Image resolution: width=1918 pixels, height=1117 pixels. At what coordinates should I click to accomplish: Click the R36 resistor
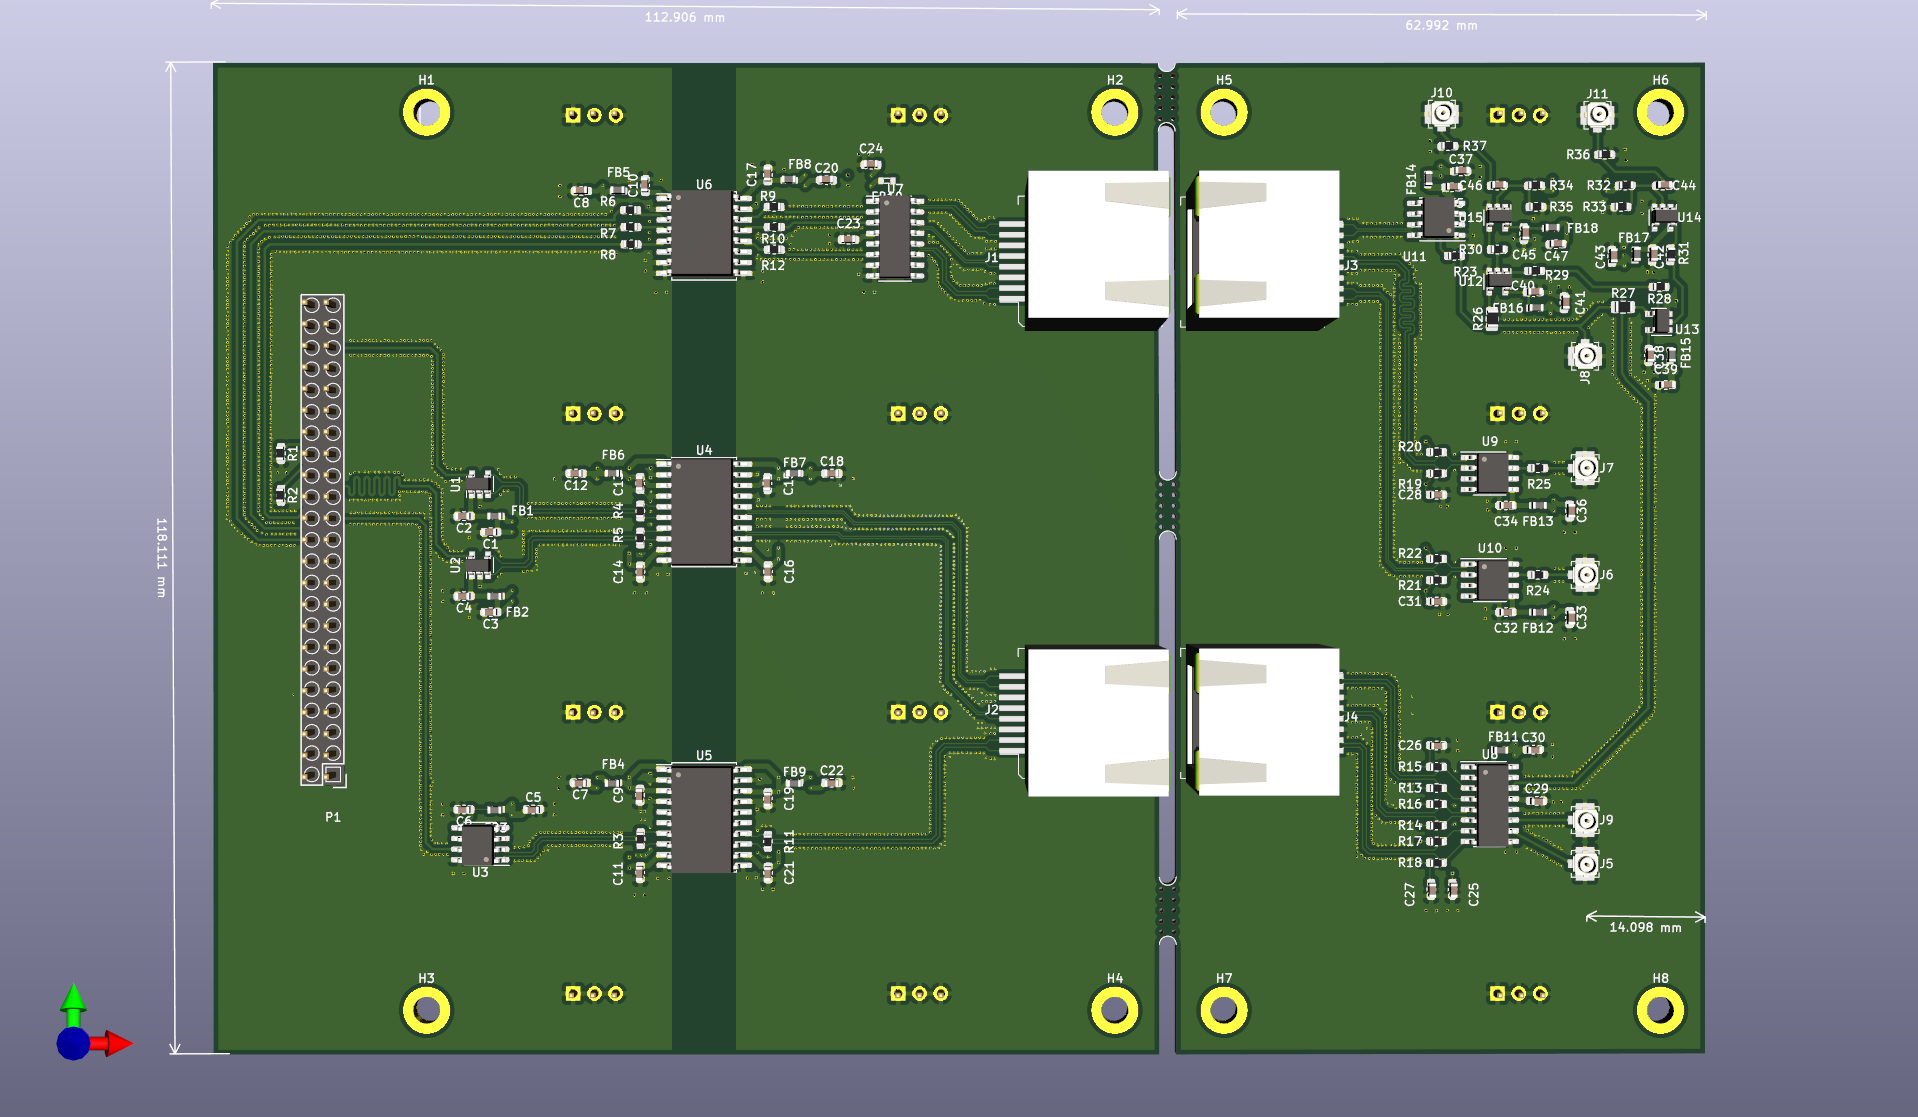(x=1605, y=154)
